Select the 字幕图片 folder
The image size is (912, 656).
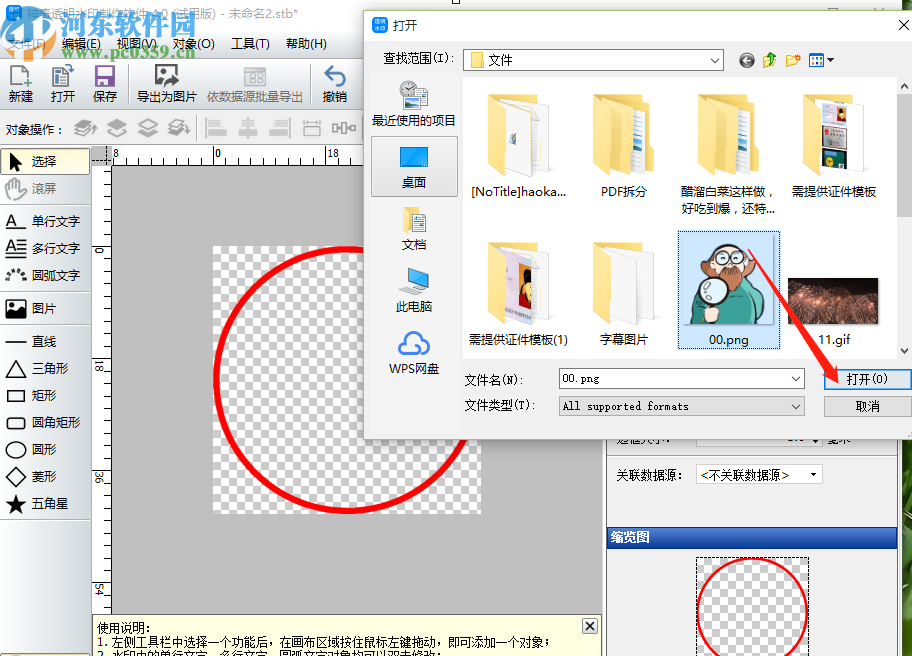click(x=624, y=294)
